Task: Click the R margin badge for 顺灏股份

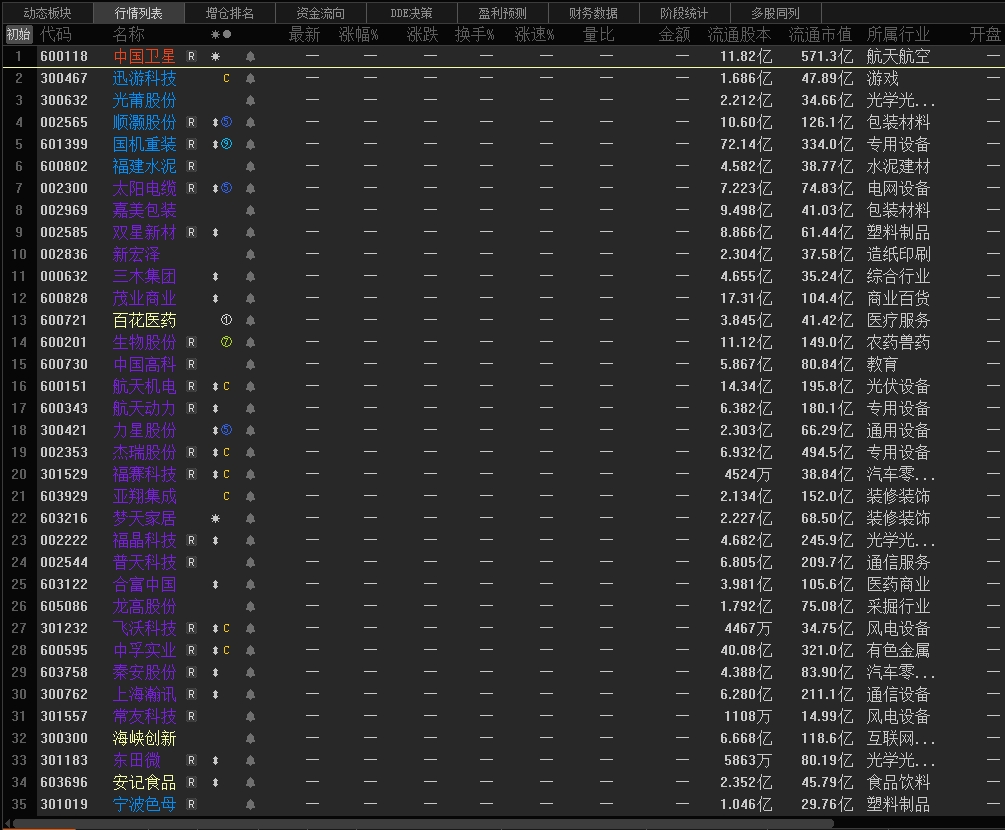Action: (x=191, y=122)
